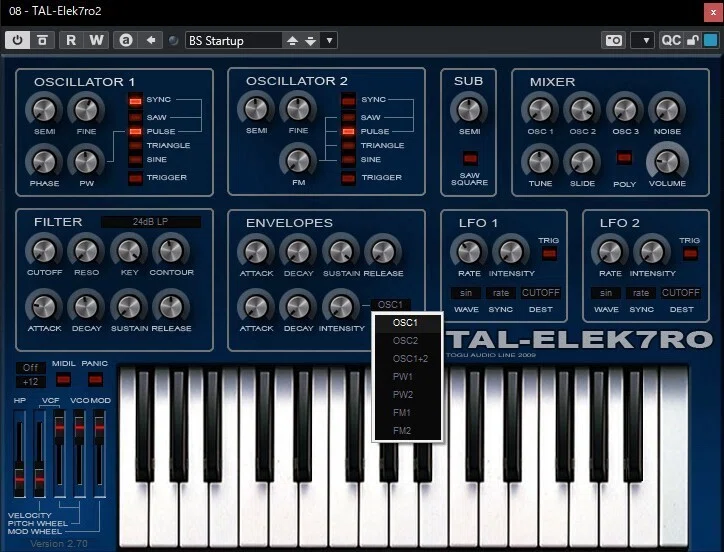Select FM1 in the destination popup
Viewport: 724px width, 552px height.
pos(407,413)
